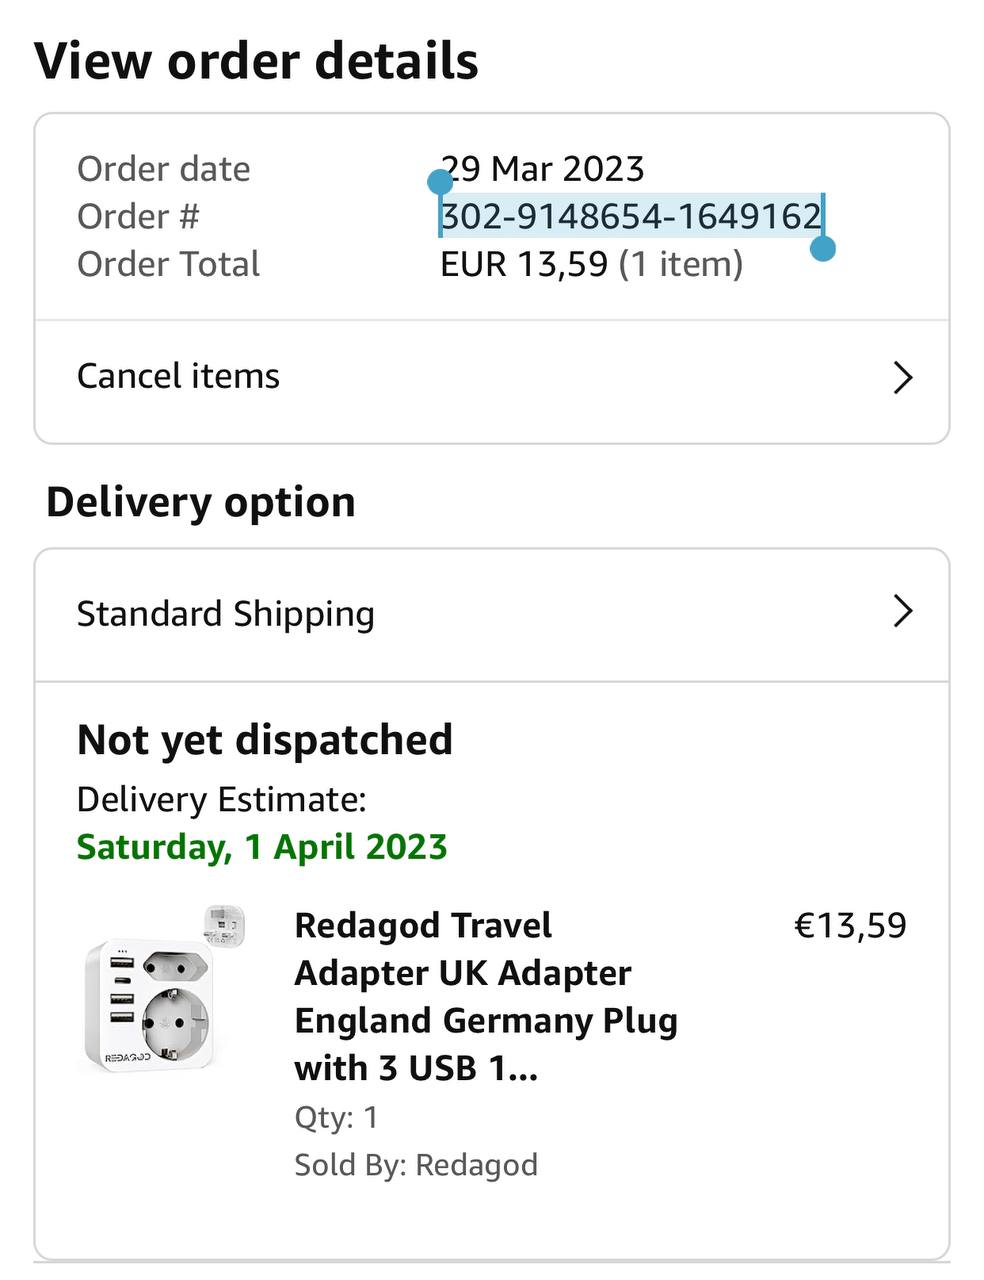984x1280 pixels.
Task: Open the chevron arrow beside Cancel items
Action: (902, 378)
